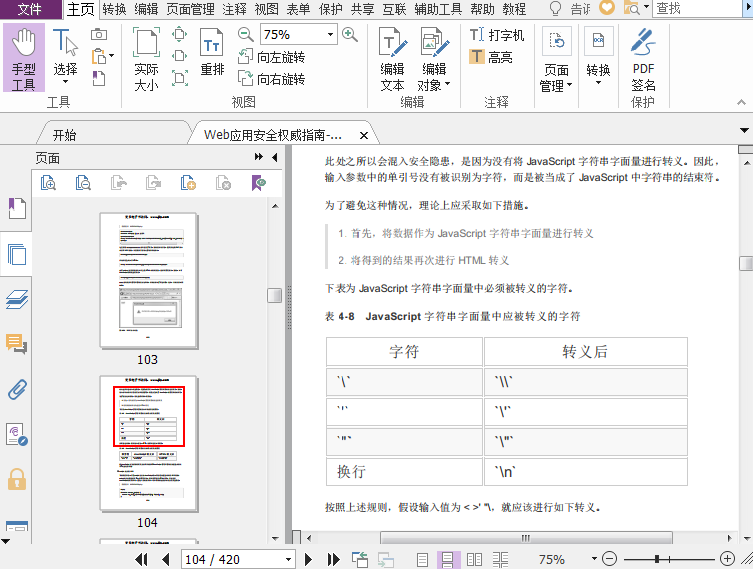Open the document tab list dropdown arrow
This screenshot has height=569, width=753.
744,130
